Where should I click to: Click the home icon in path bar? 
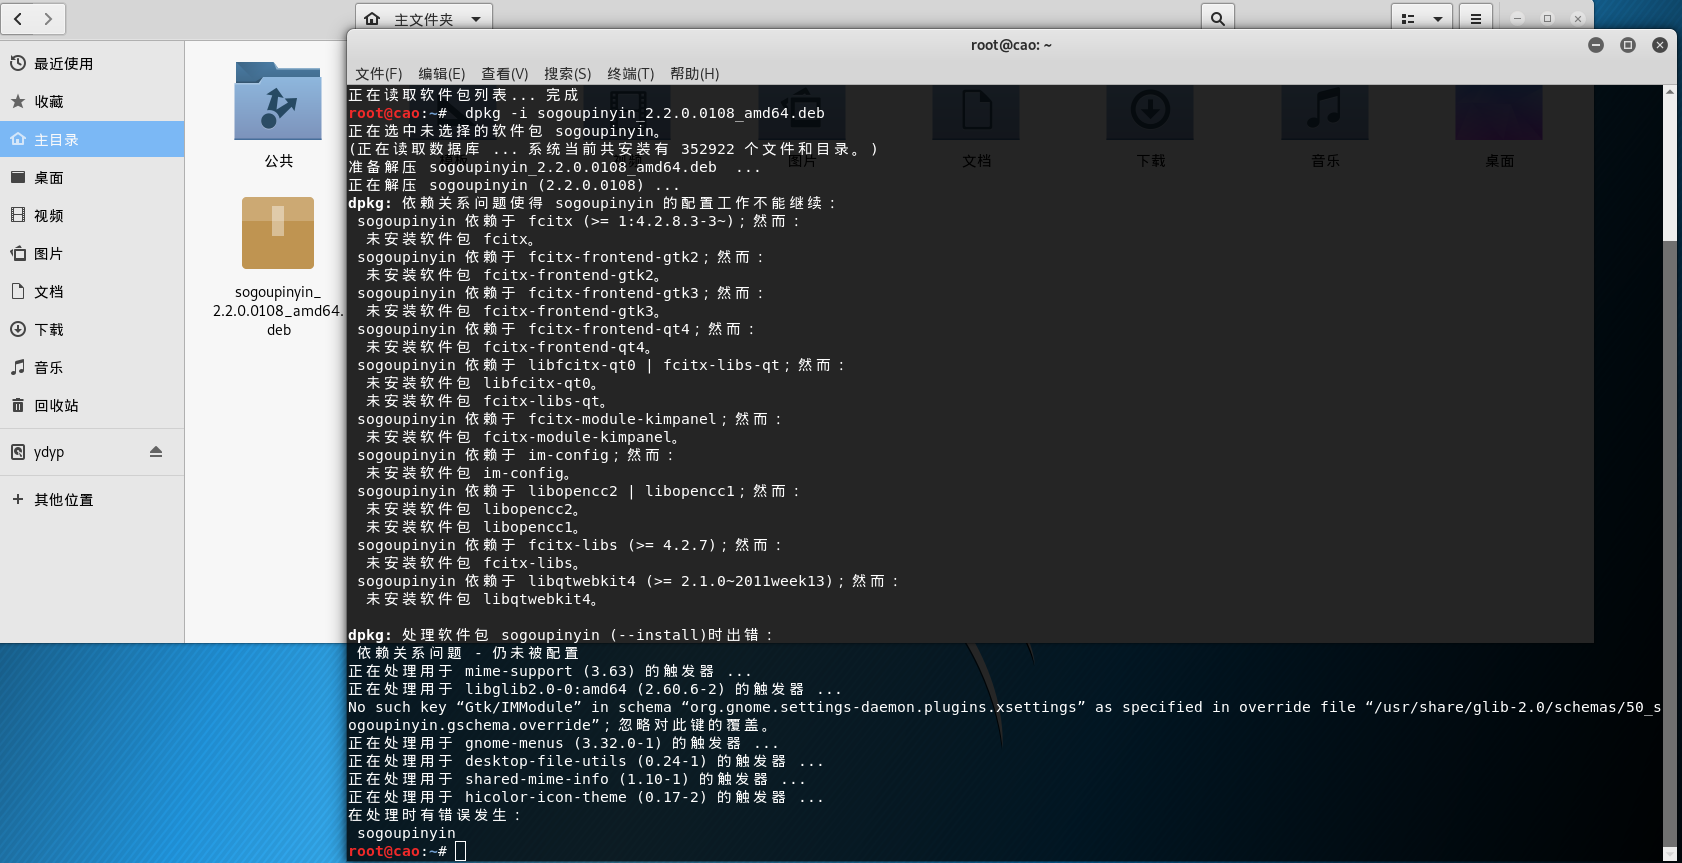372,19
